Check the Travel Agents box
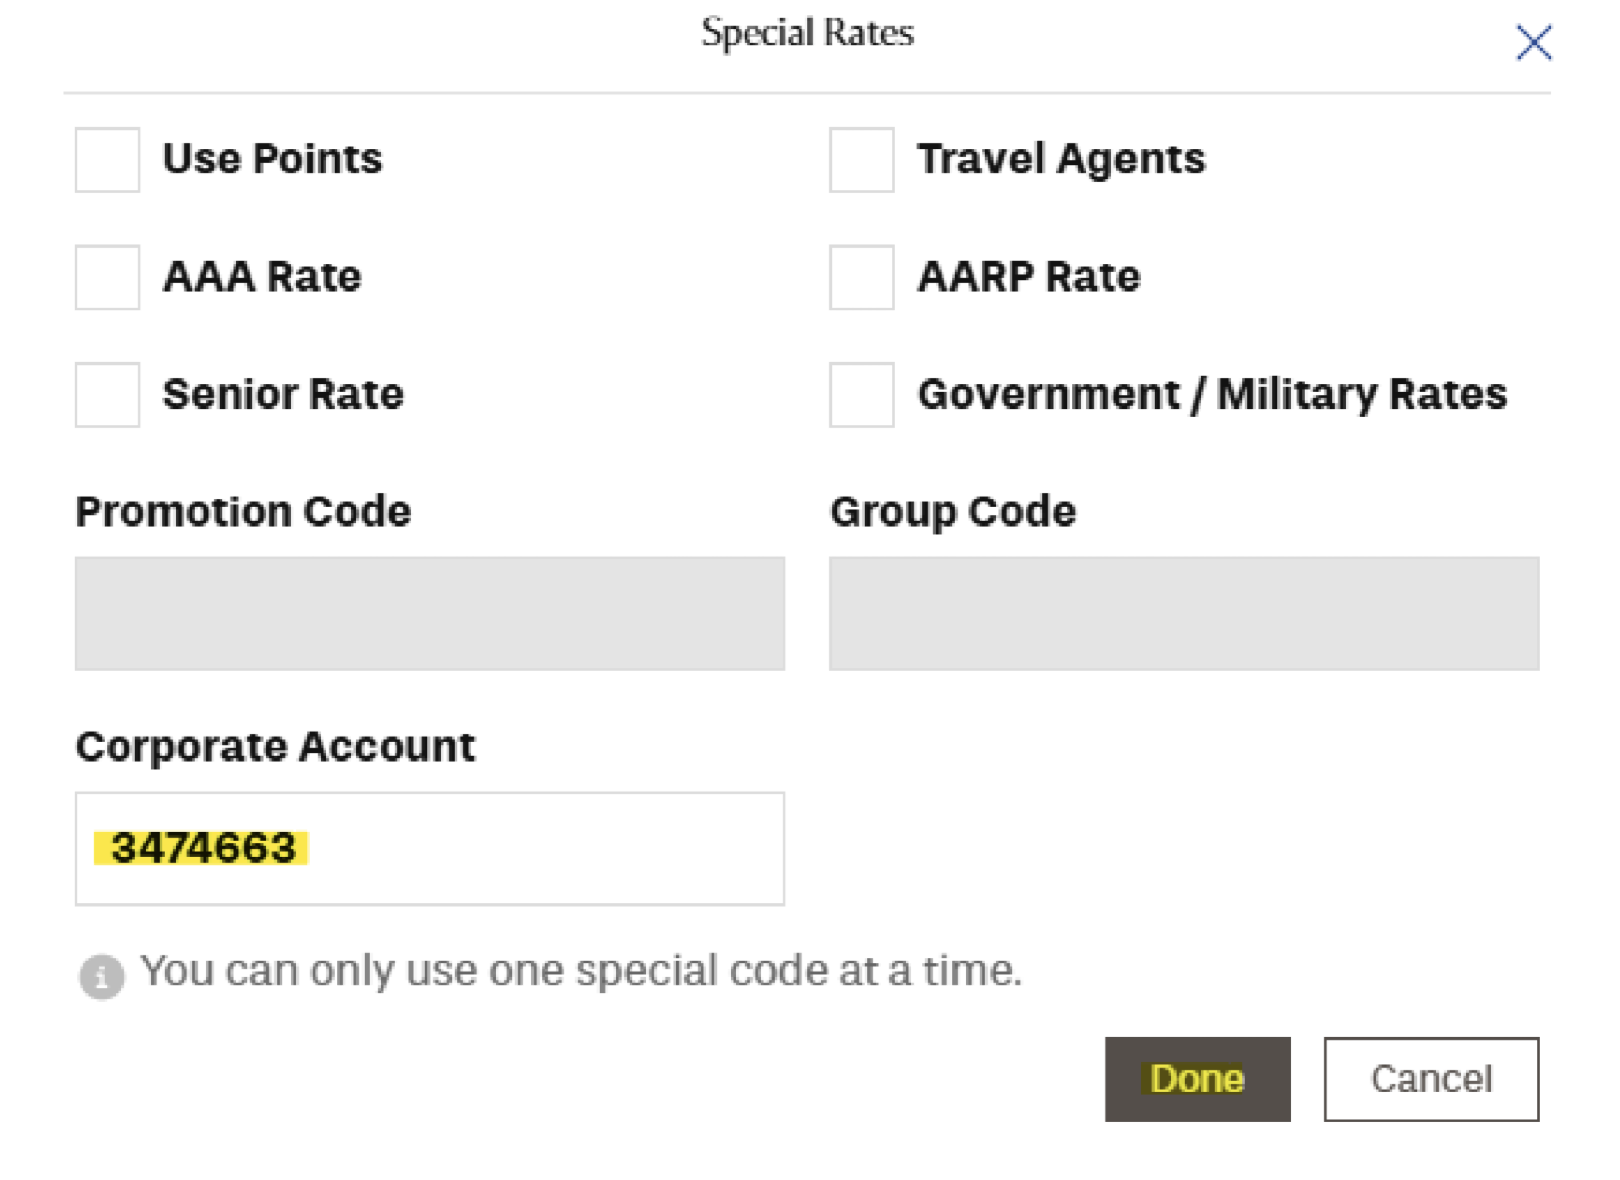The width and height of the screenshot is (1620, 1180). tap(861, 160)
